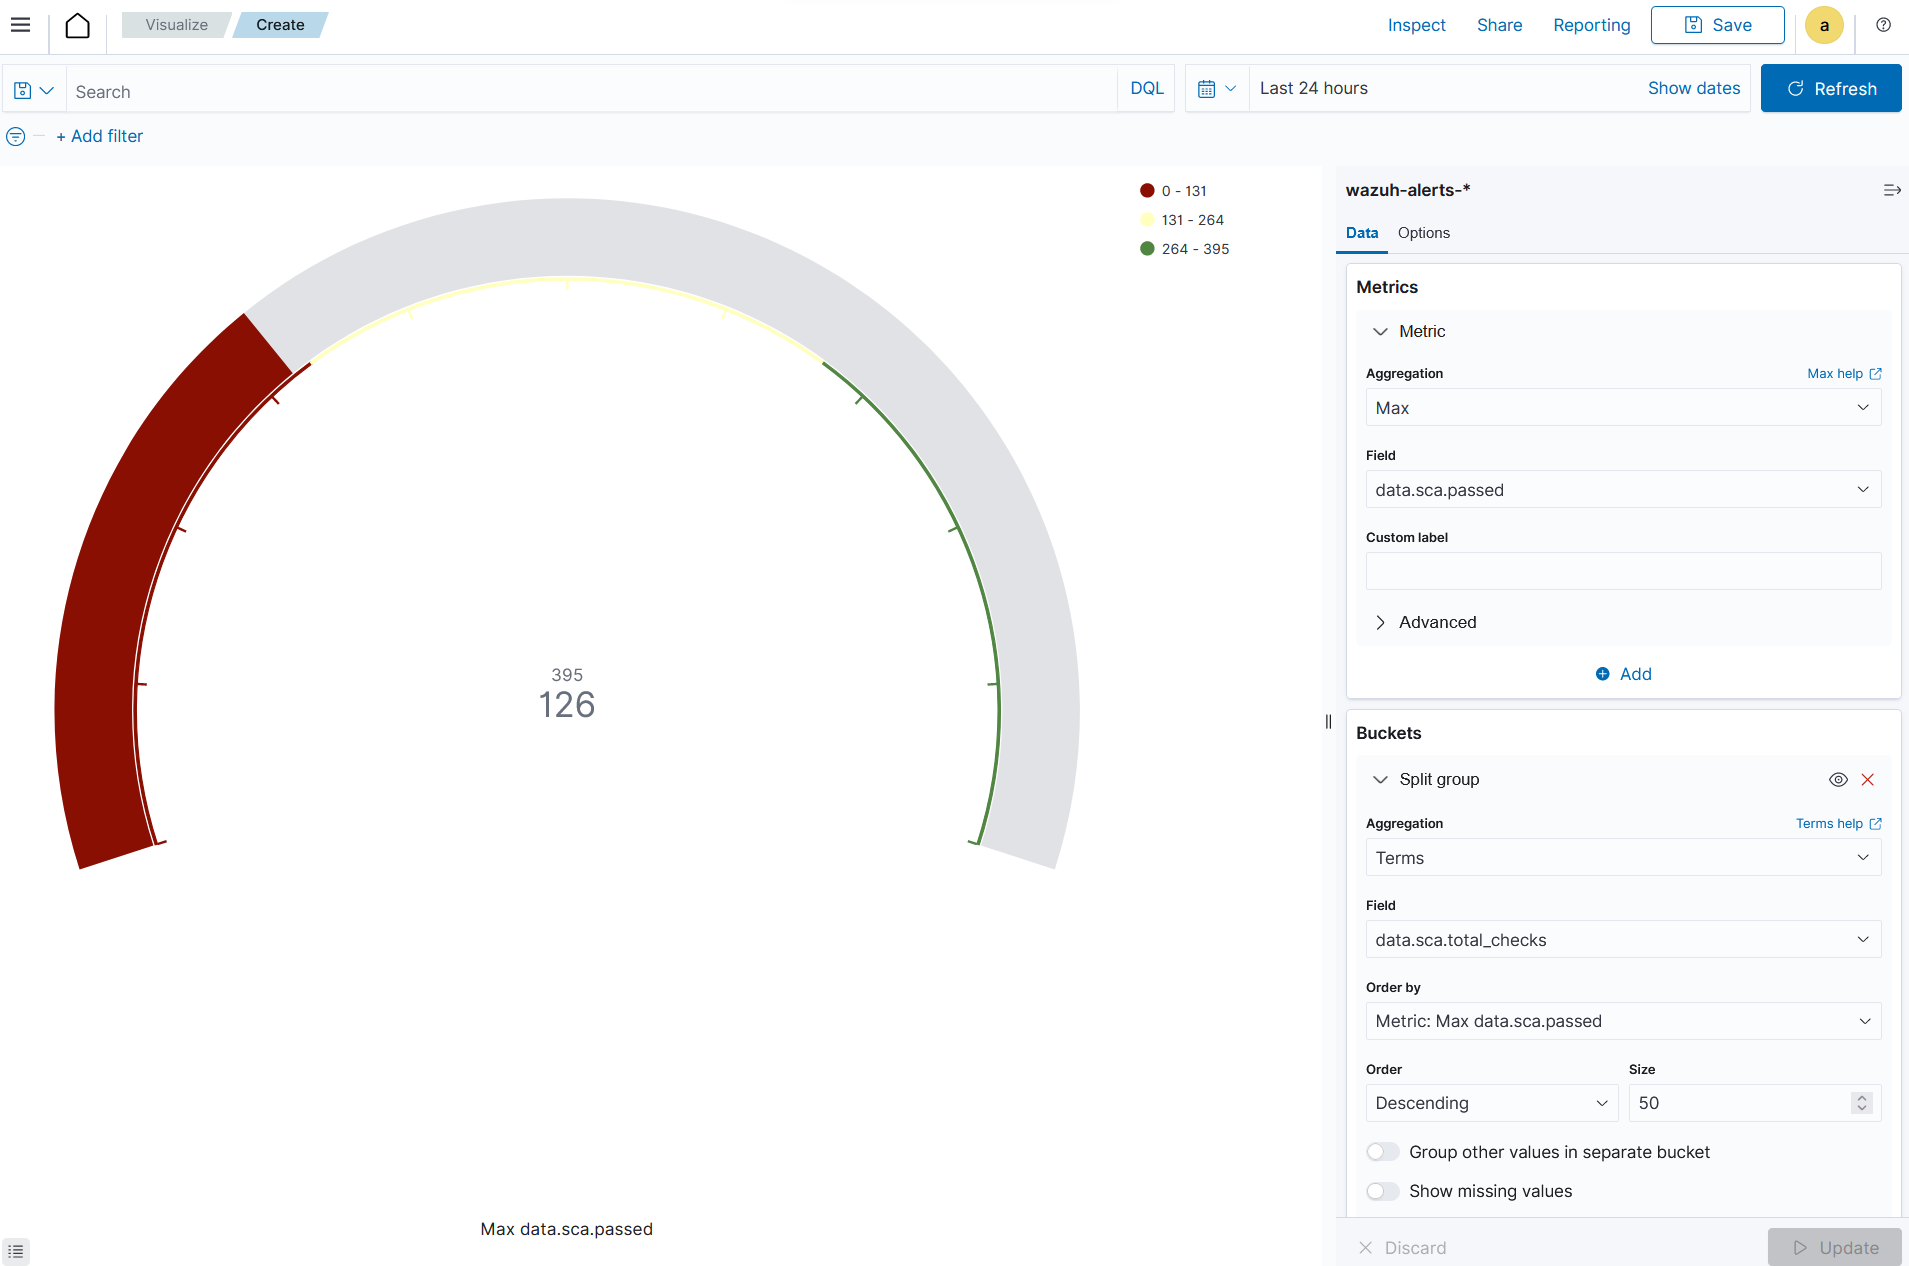This screenshot has width=1909, height=1266.
Task: Click the Update button
Action: coord(1834,1248)
